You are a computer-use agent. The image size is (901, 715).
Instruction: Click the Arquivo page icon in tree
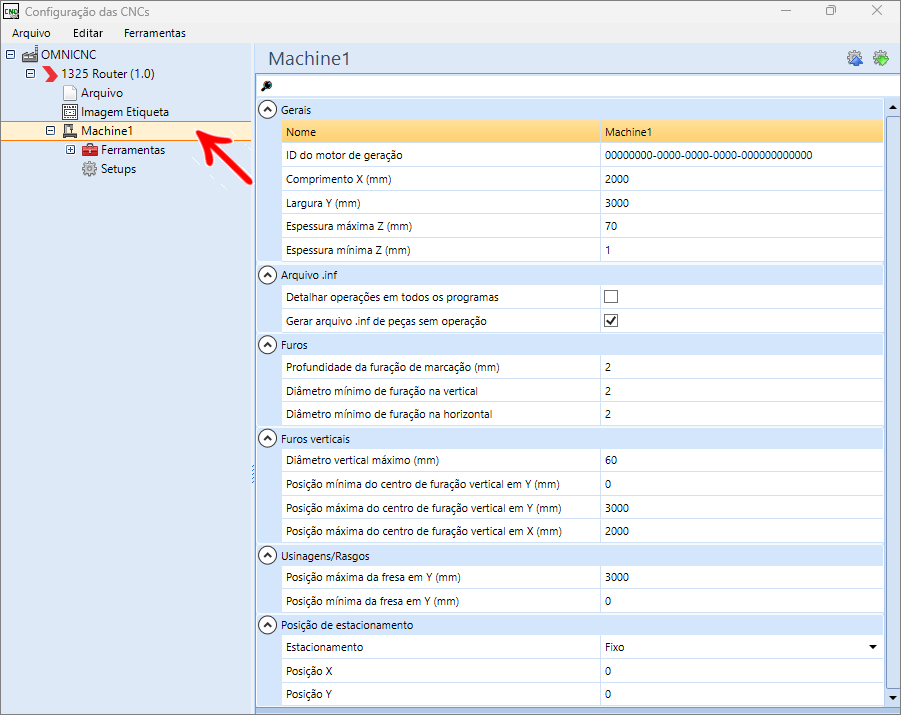pos(70,93)
